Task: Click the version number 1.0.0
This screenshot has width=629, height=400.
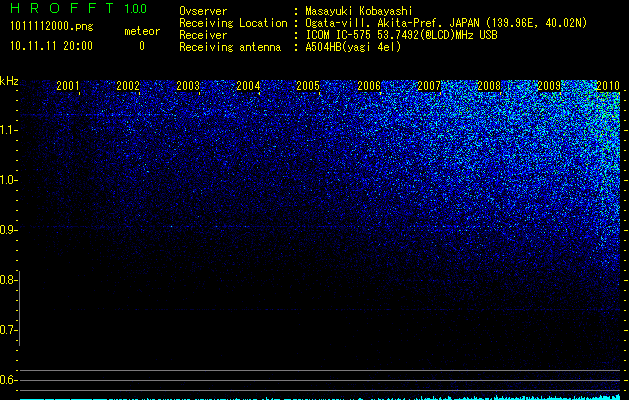Action: (135, 9)
